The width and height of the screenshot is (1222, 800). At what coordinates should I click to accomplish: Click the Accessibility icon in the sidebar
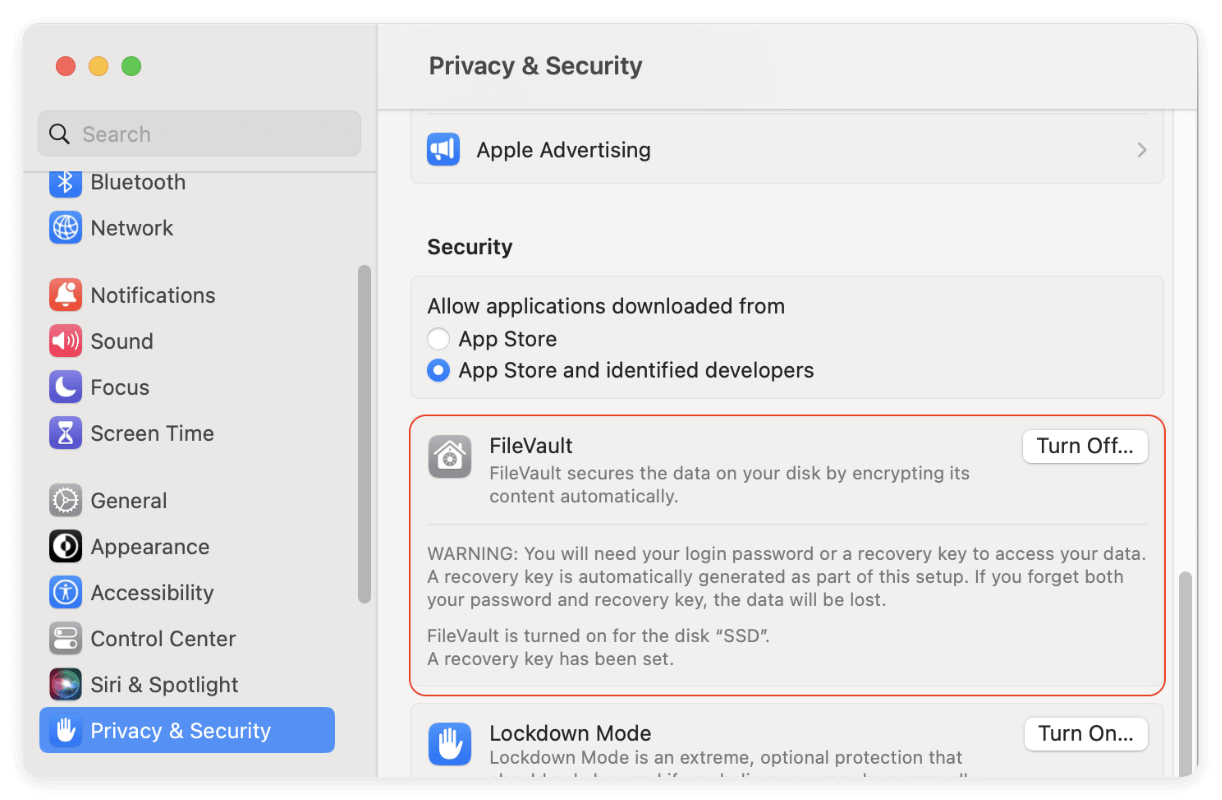65,592
